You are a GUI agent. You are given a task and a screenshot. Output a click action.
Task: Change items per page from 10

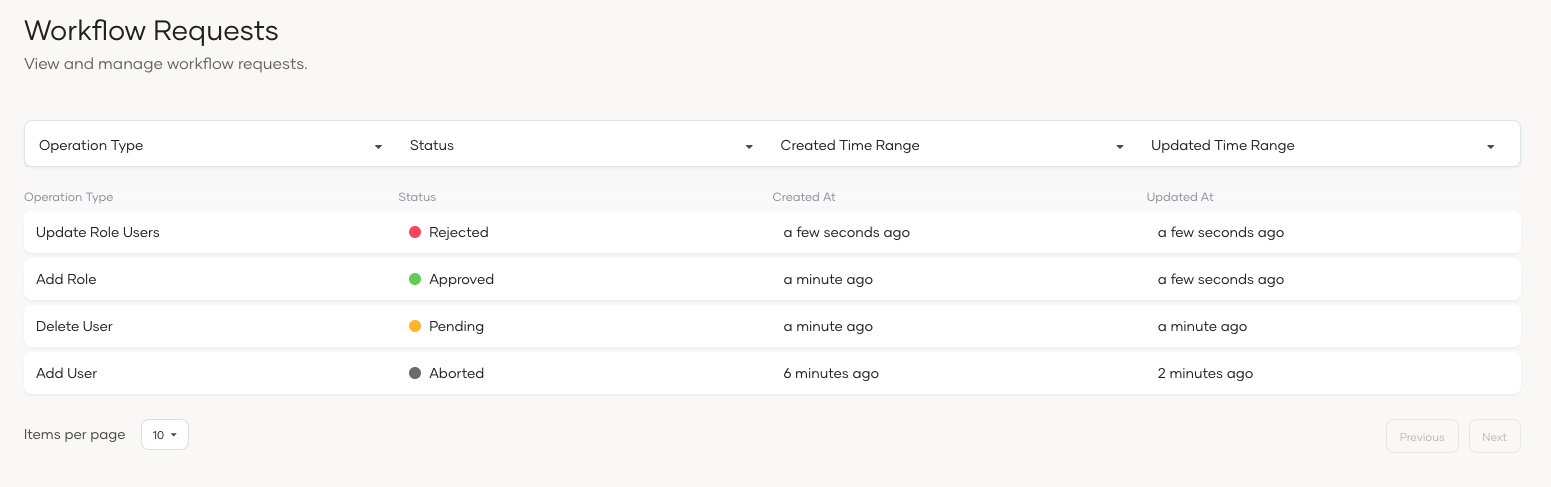(165, 435)
